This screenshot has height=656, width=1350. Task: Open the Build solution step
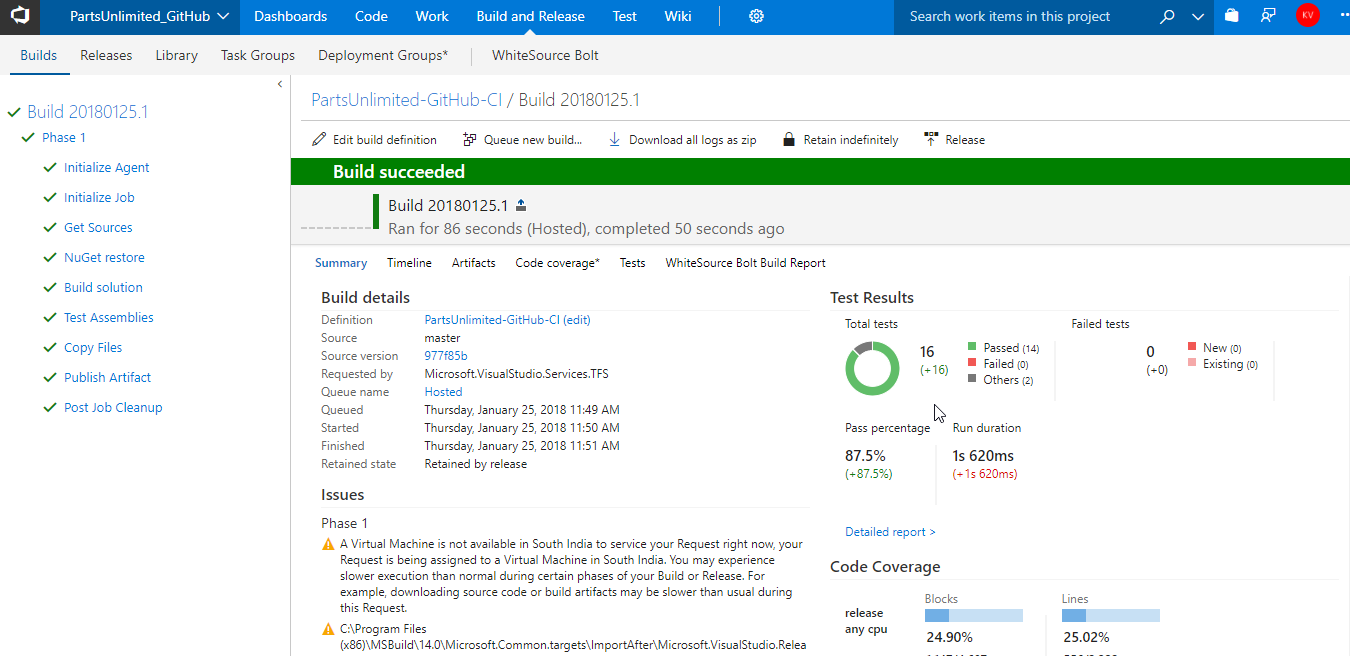click(x=103, y=288)
